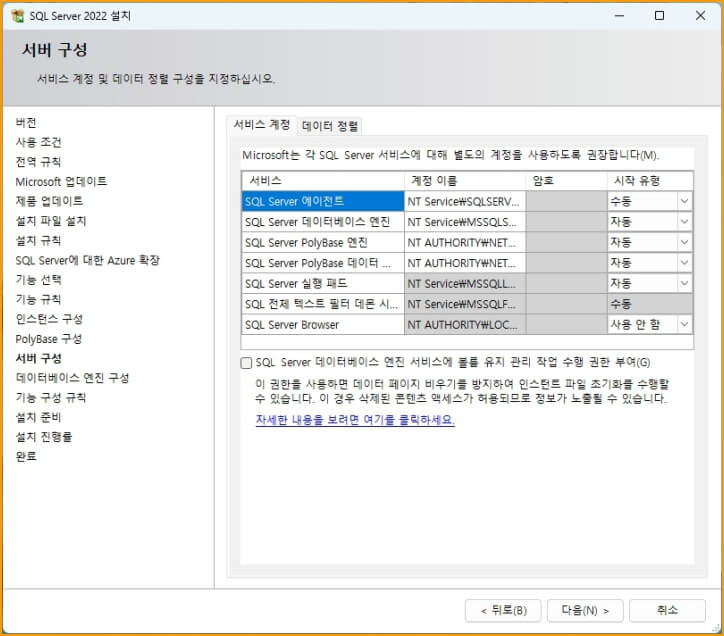Switch to the 서비스 계정 tab
This screenshot has height=636, width=724.
262,125
